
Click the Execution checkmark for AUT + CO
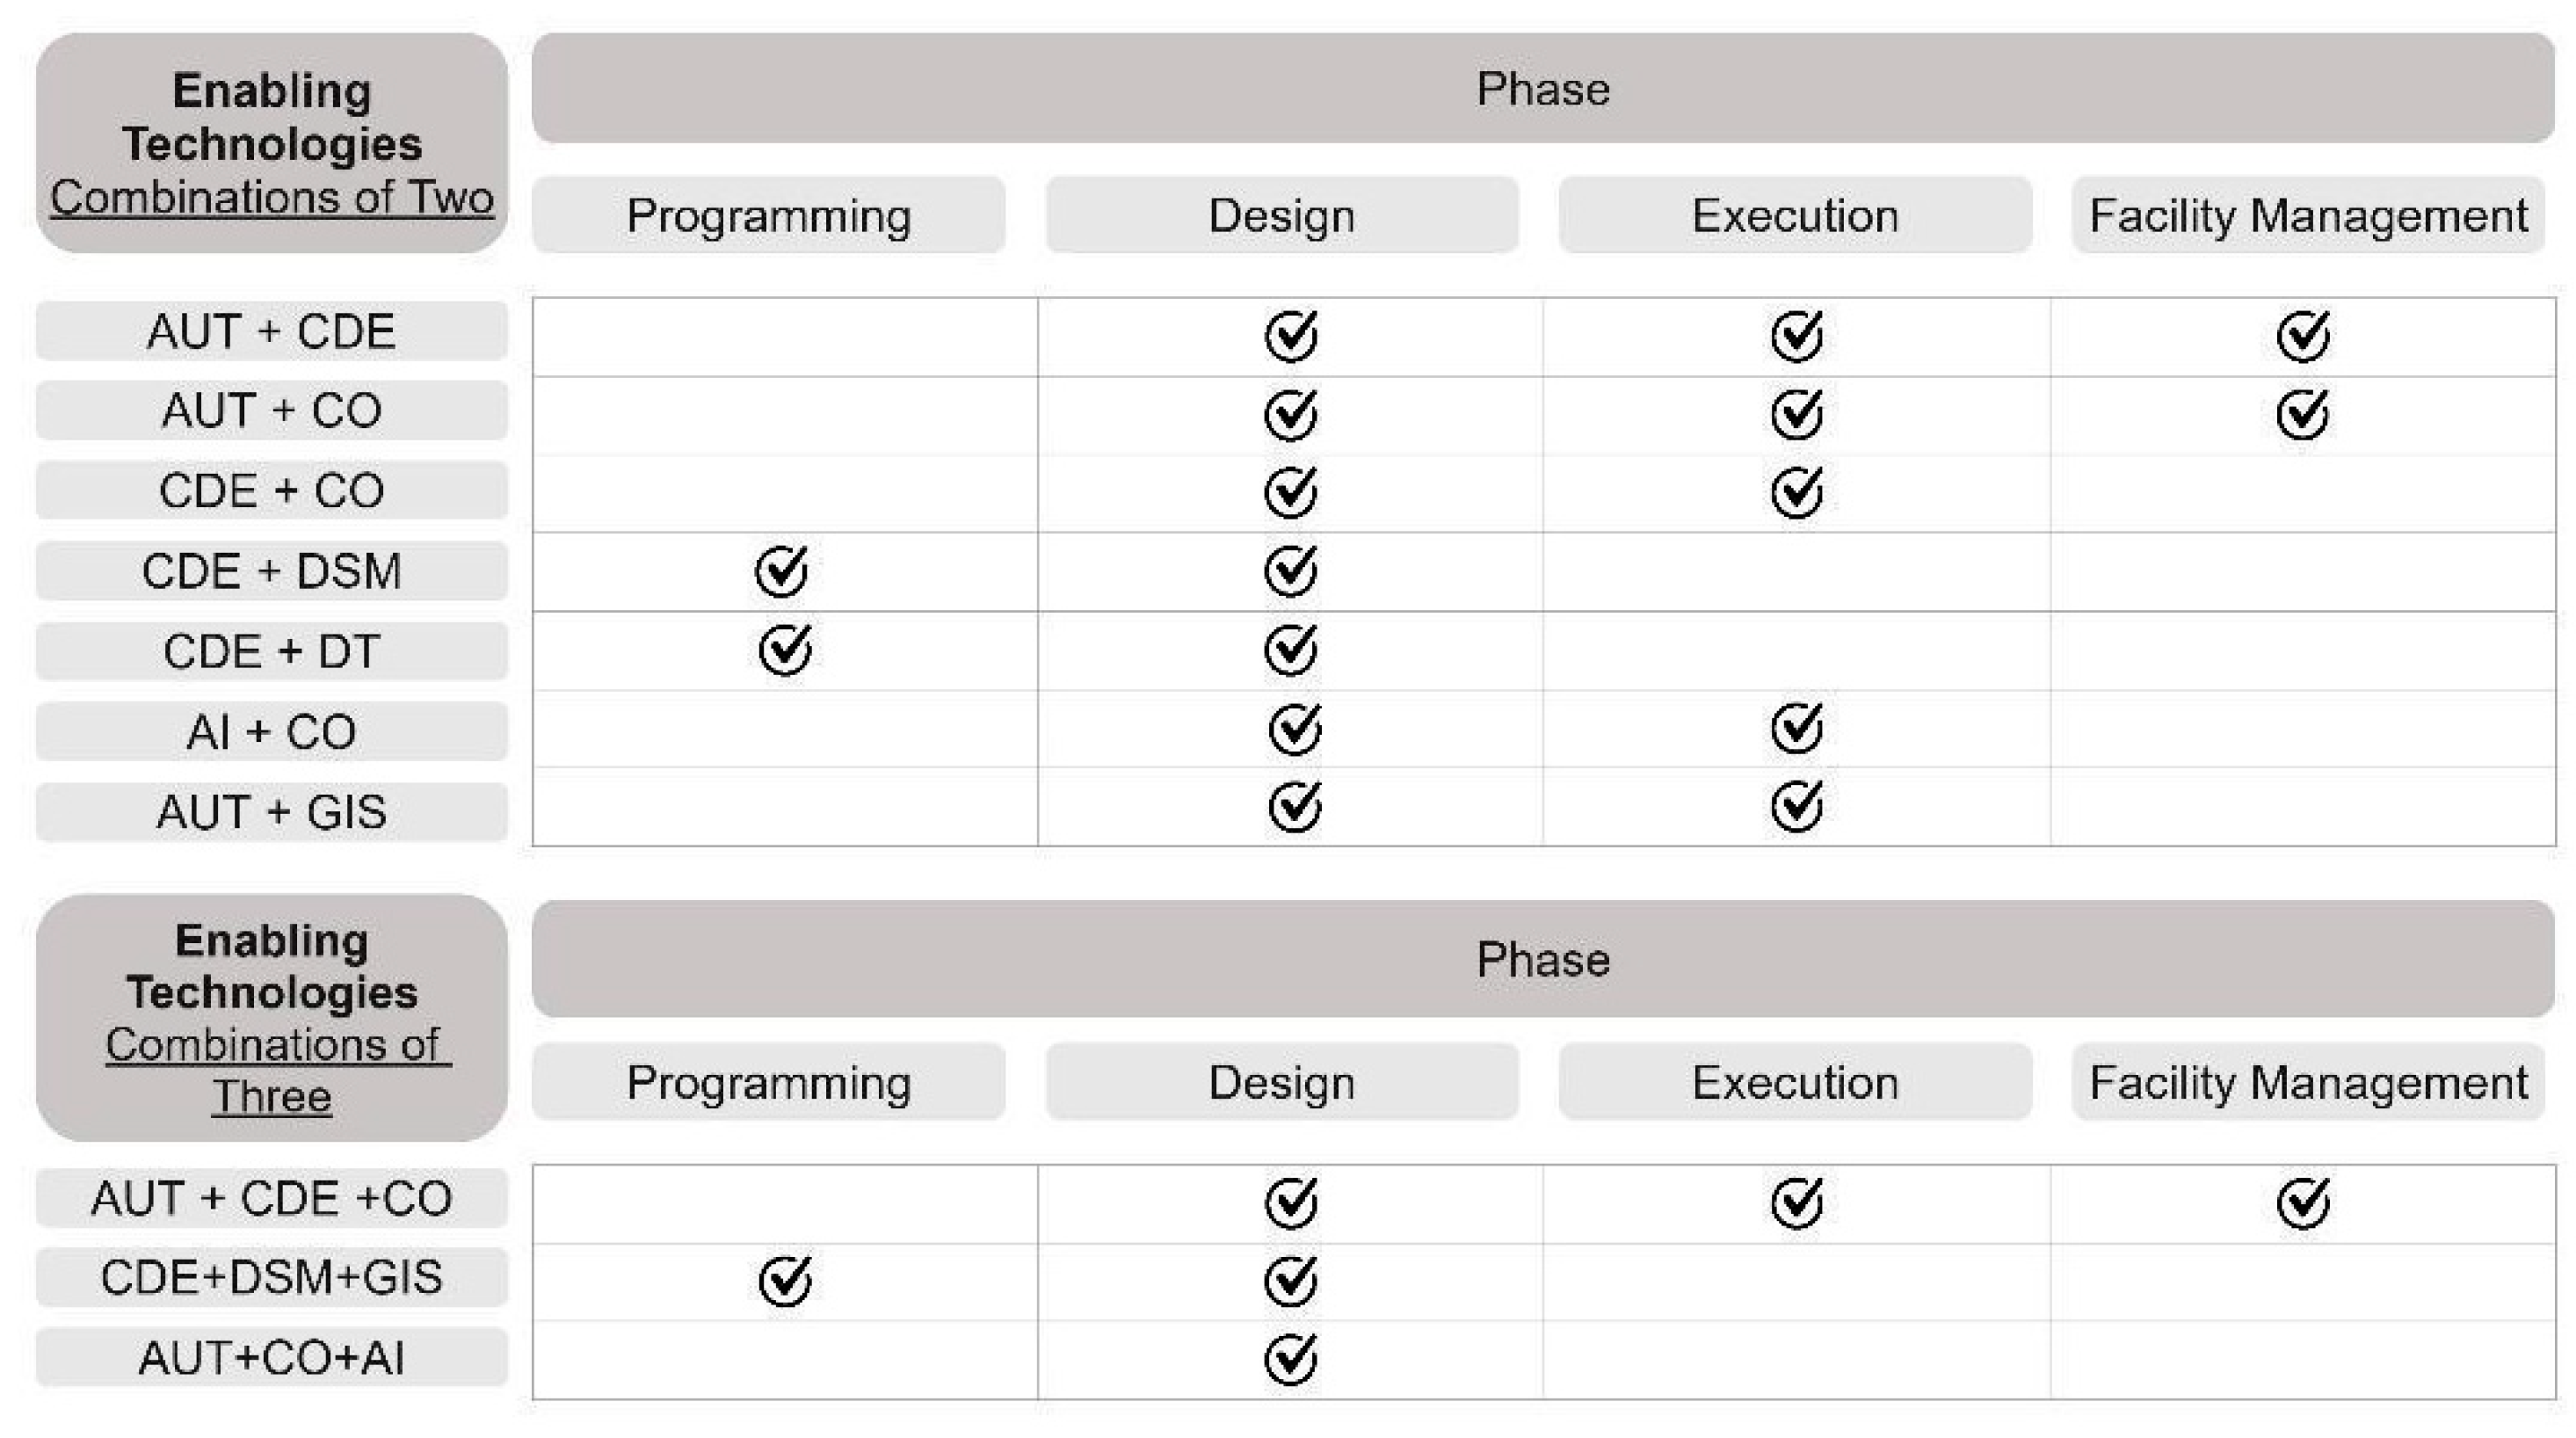coord(1796,415)
